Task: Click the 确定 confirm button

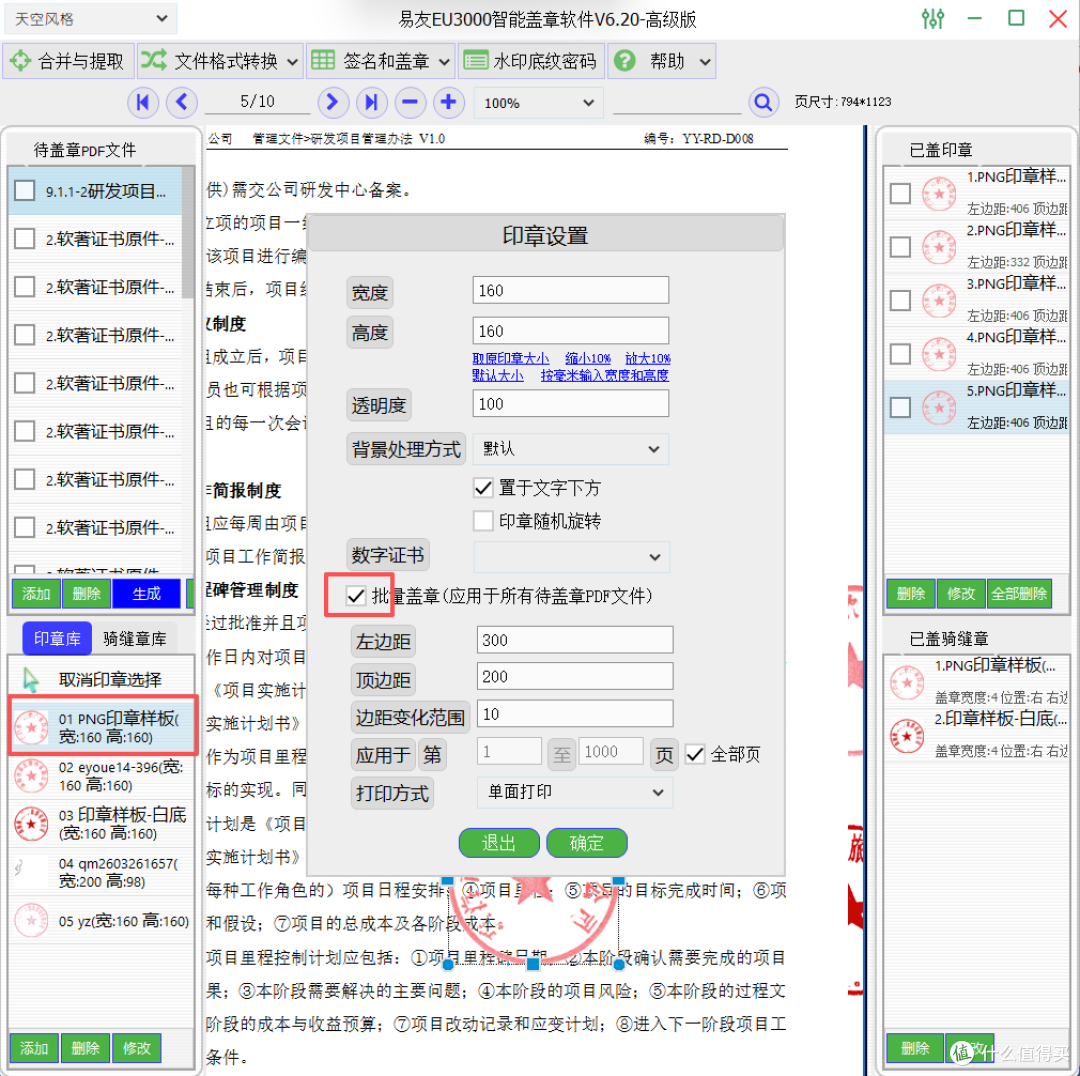Action: [587, 842]
